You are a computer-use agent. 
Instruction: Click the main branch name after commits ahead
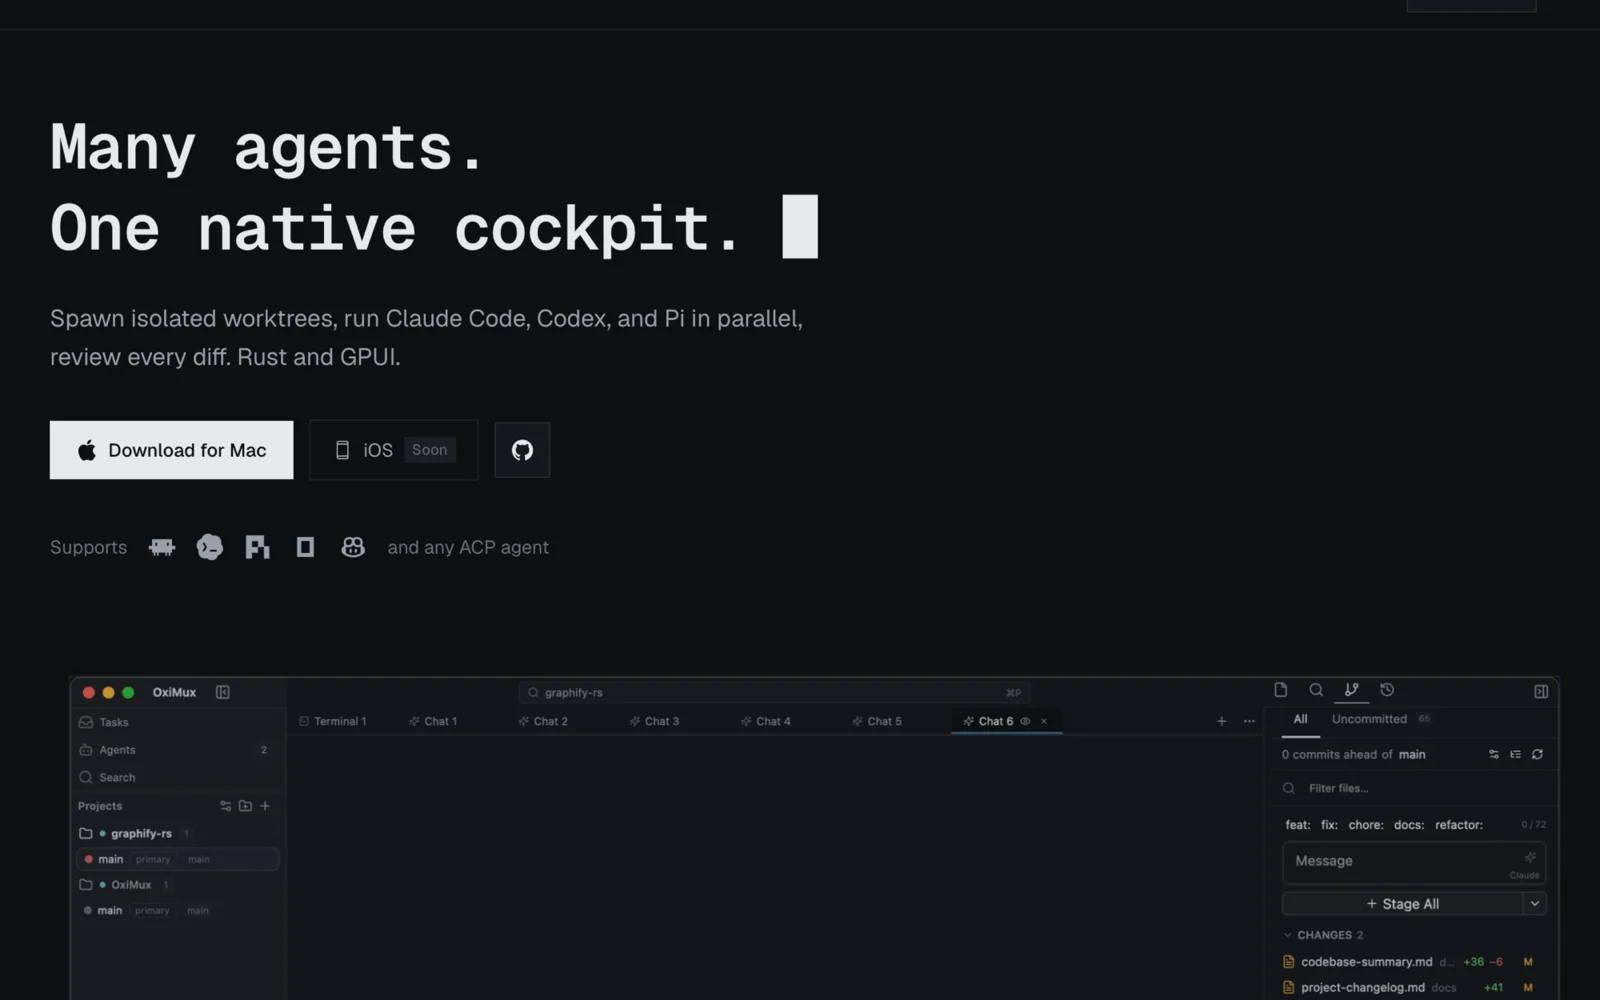pos(1412,755)
